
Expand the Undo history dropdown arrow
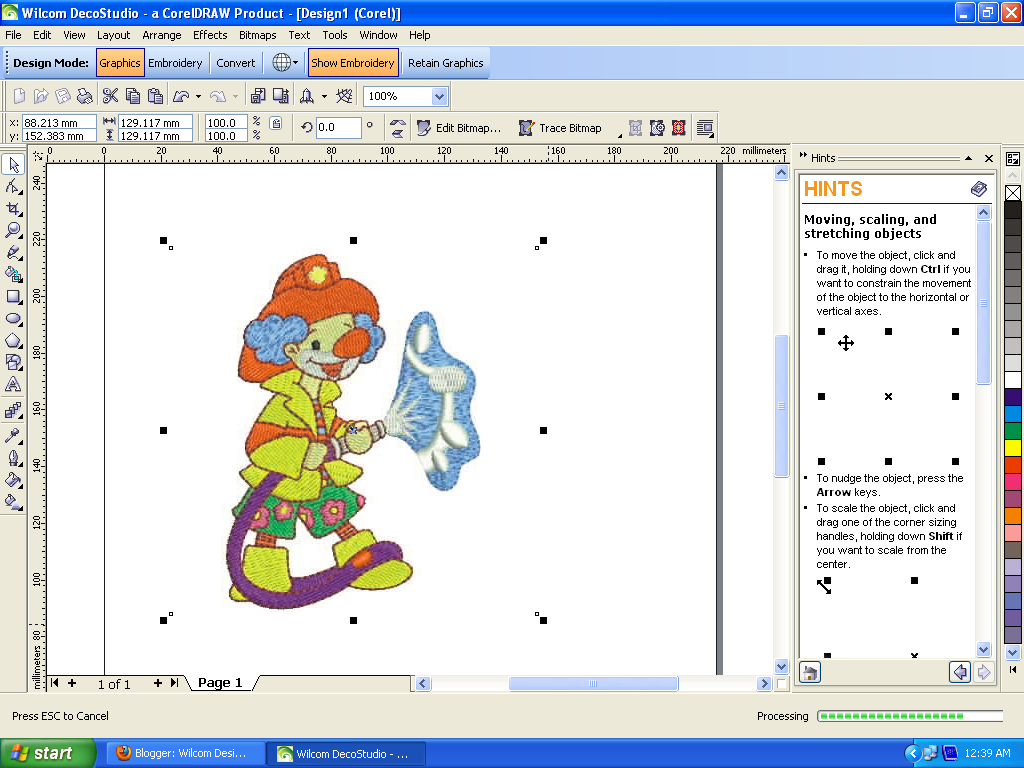tap(199, 96)
